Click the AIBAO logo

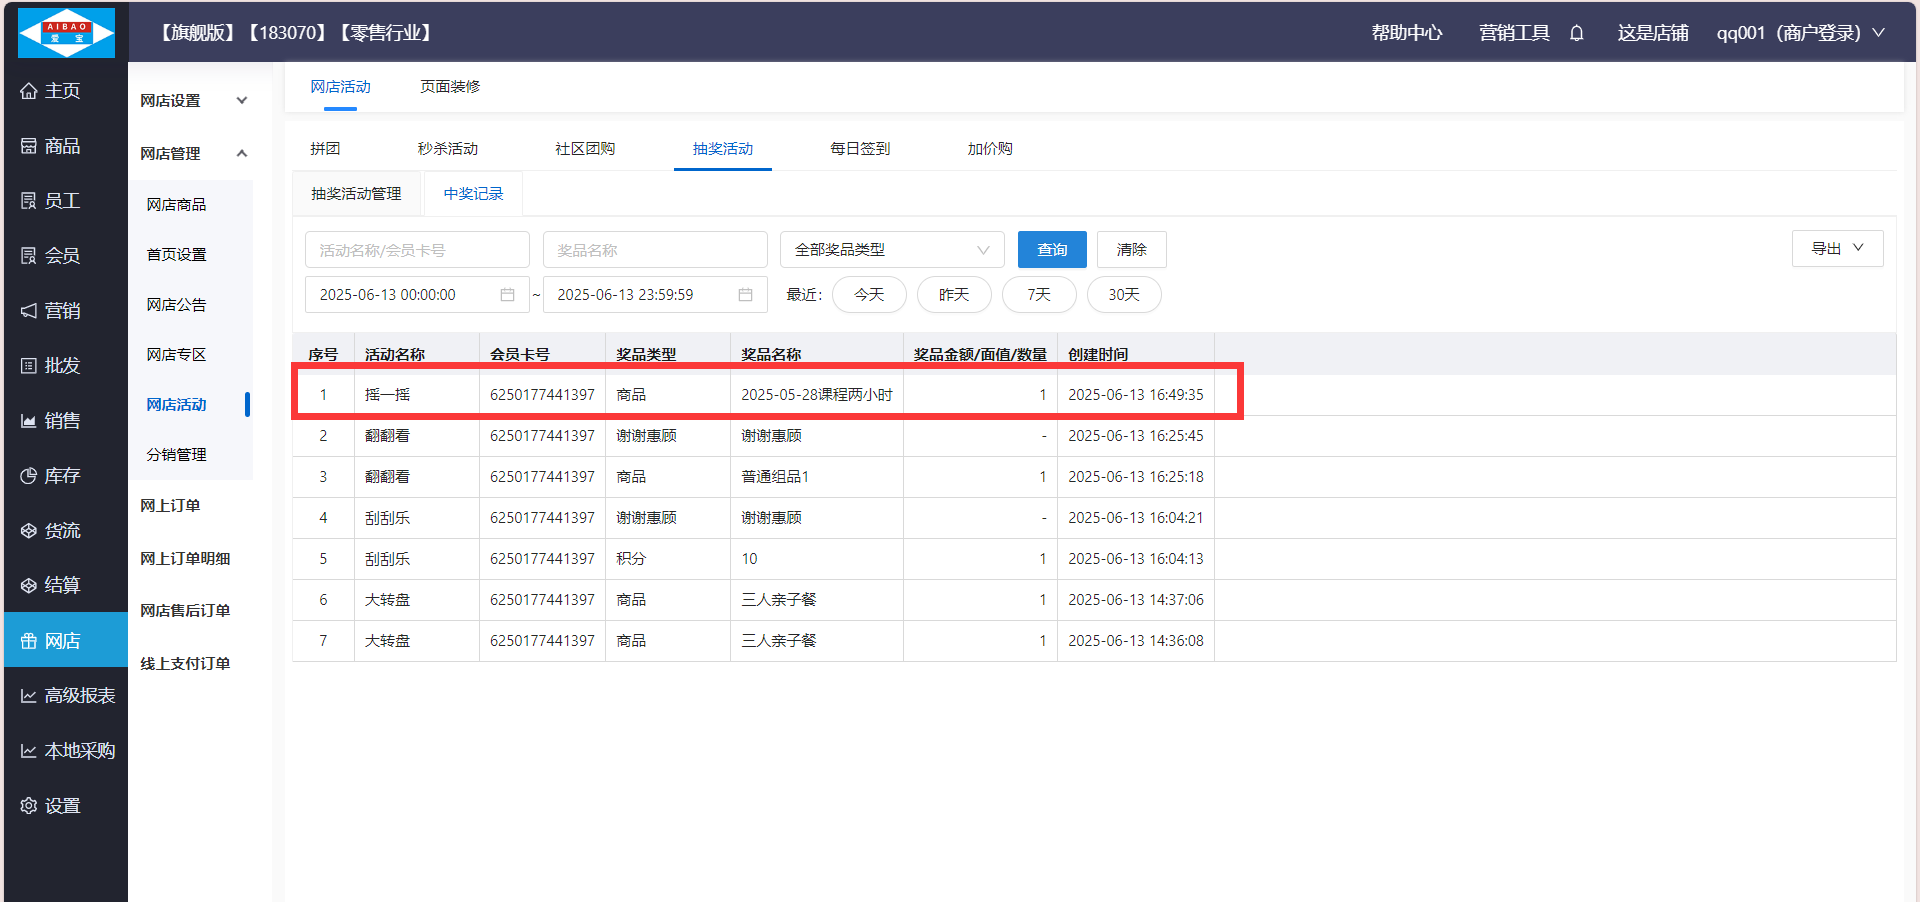[66, 33]
